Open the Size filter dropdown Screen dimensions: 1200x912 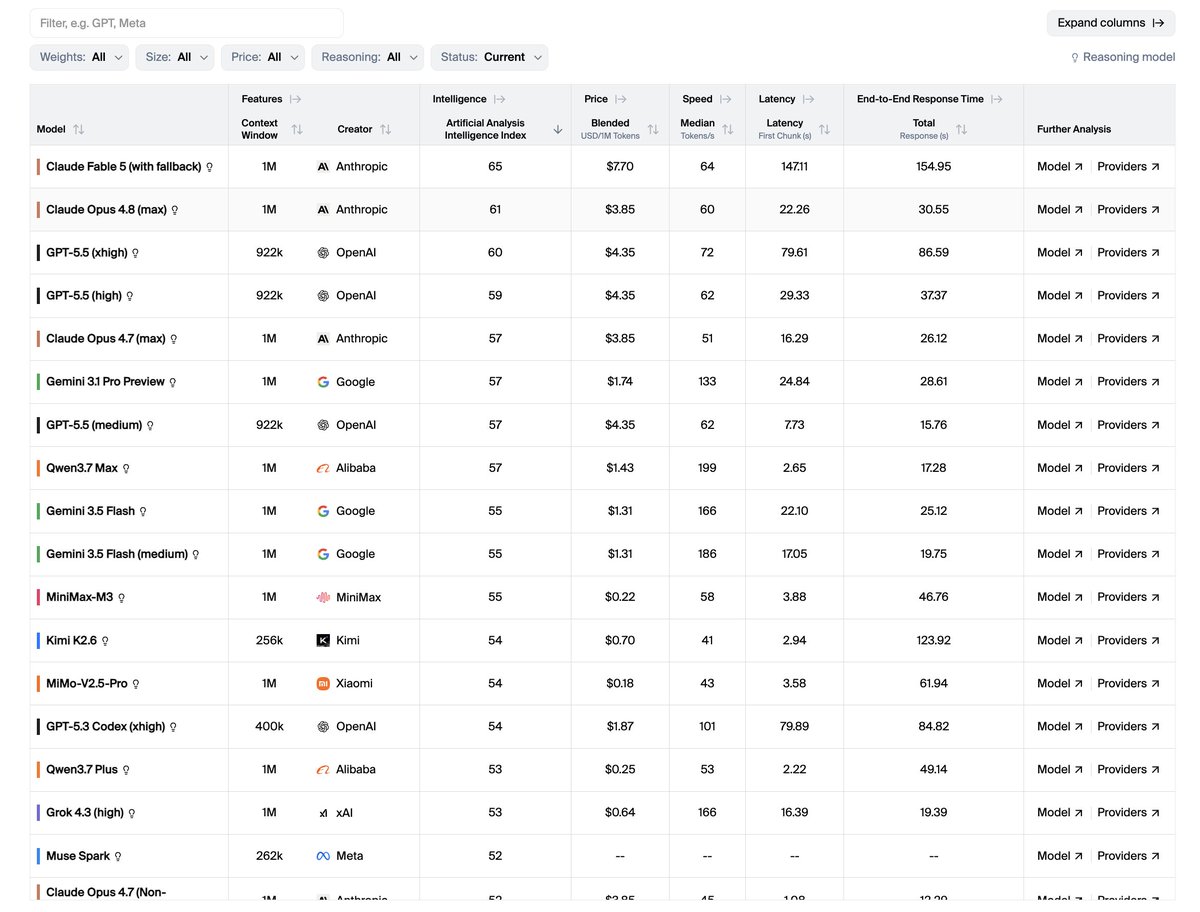pos(175,57)
